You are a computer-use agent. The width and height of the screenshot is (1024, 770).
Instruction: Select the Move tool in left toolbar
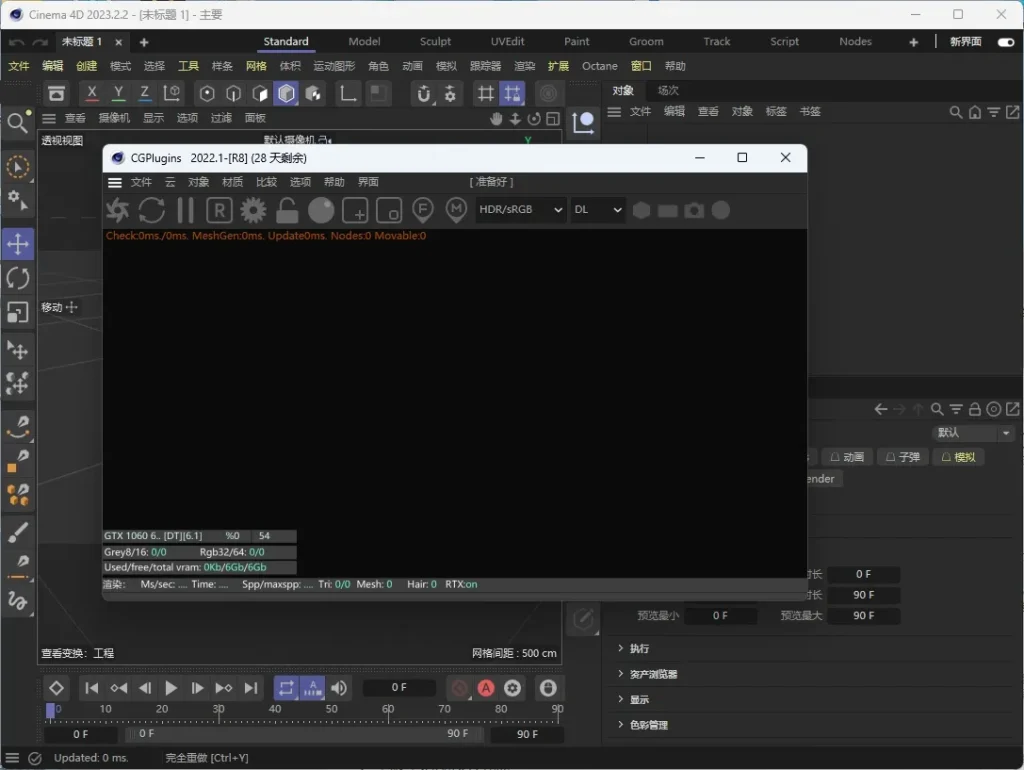pos(18,244)
